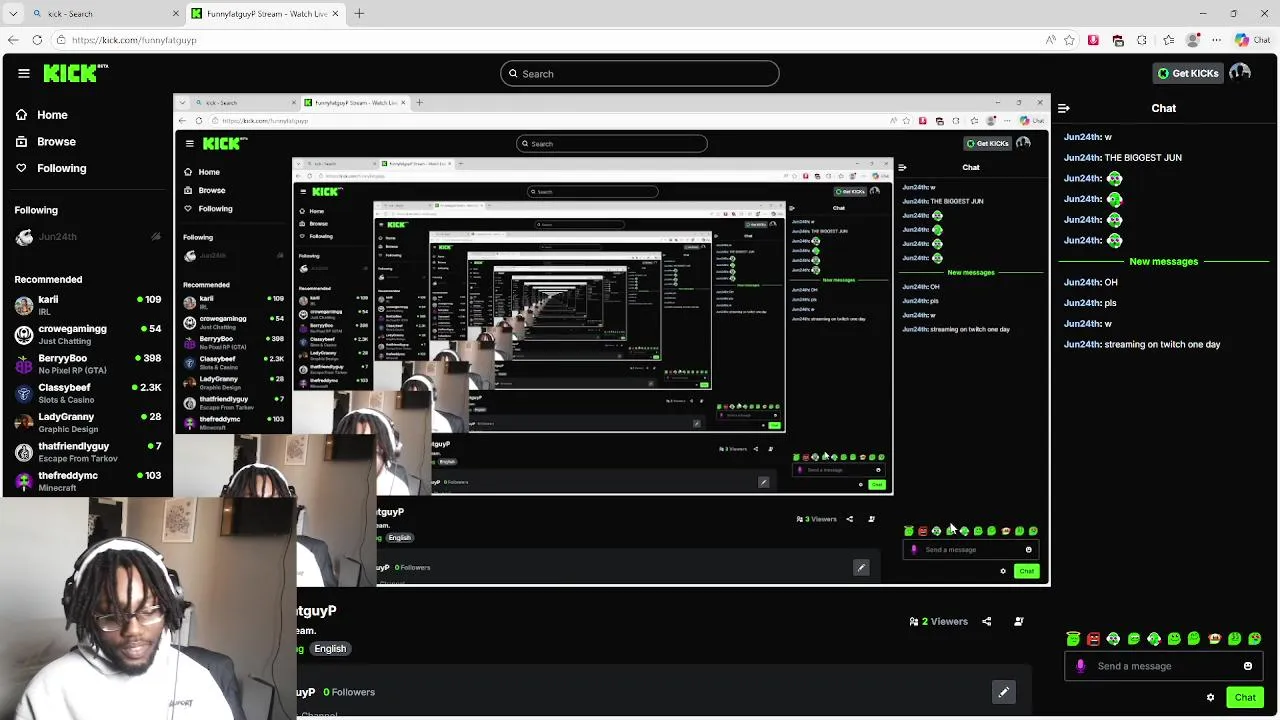Open recommended channel thefreddymc
Image resolution: width=1280 pixels, height=720 pixels.
click(88, 480)
